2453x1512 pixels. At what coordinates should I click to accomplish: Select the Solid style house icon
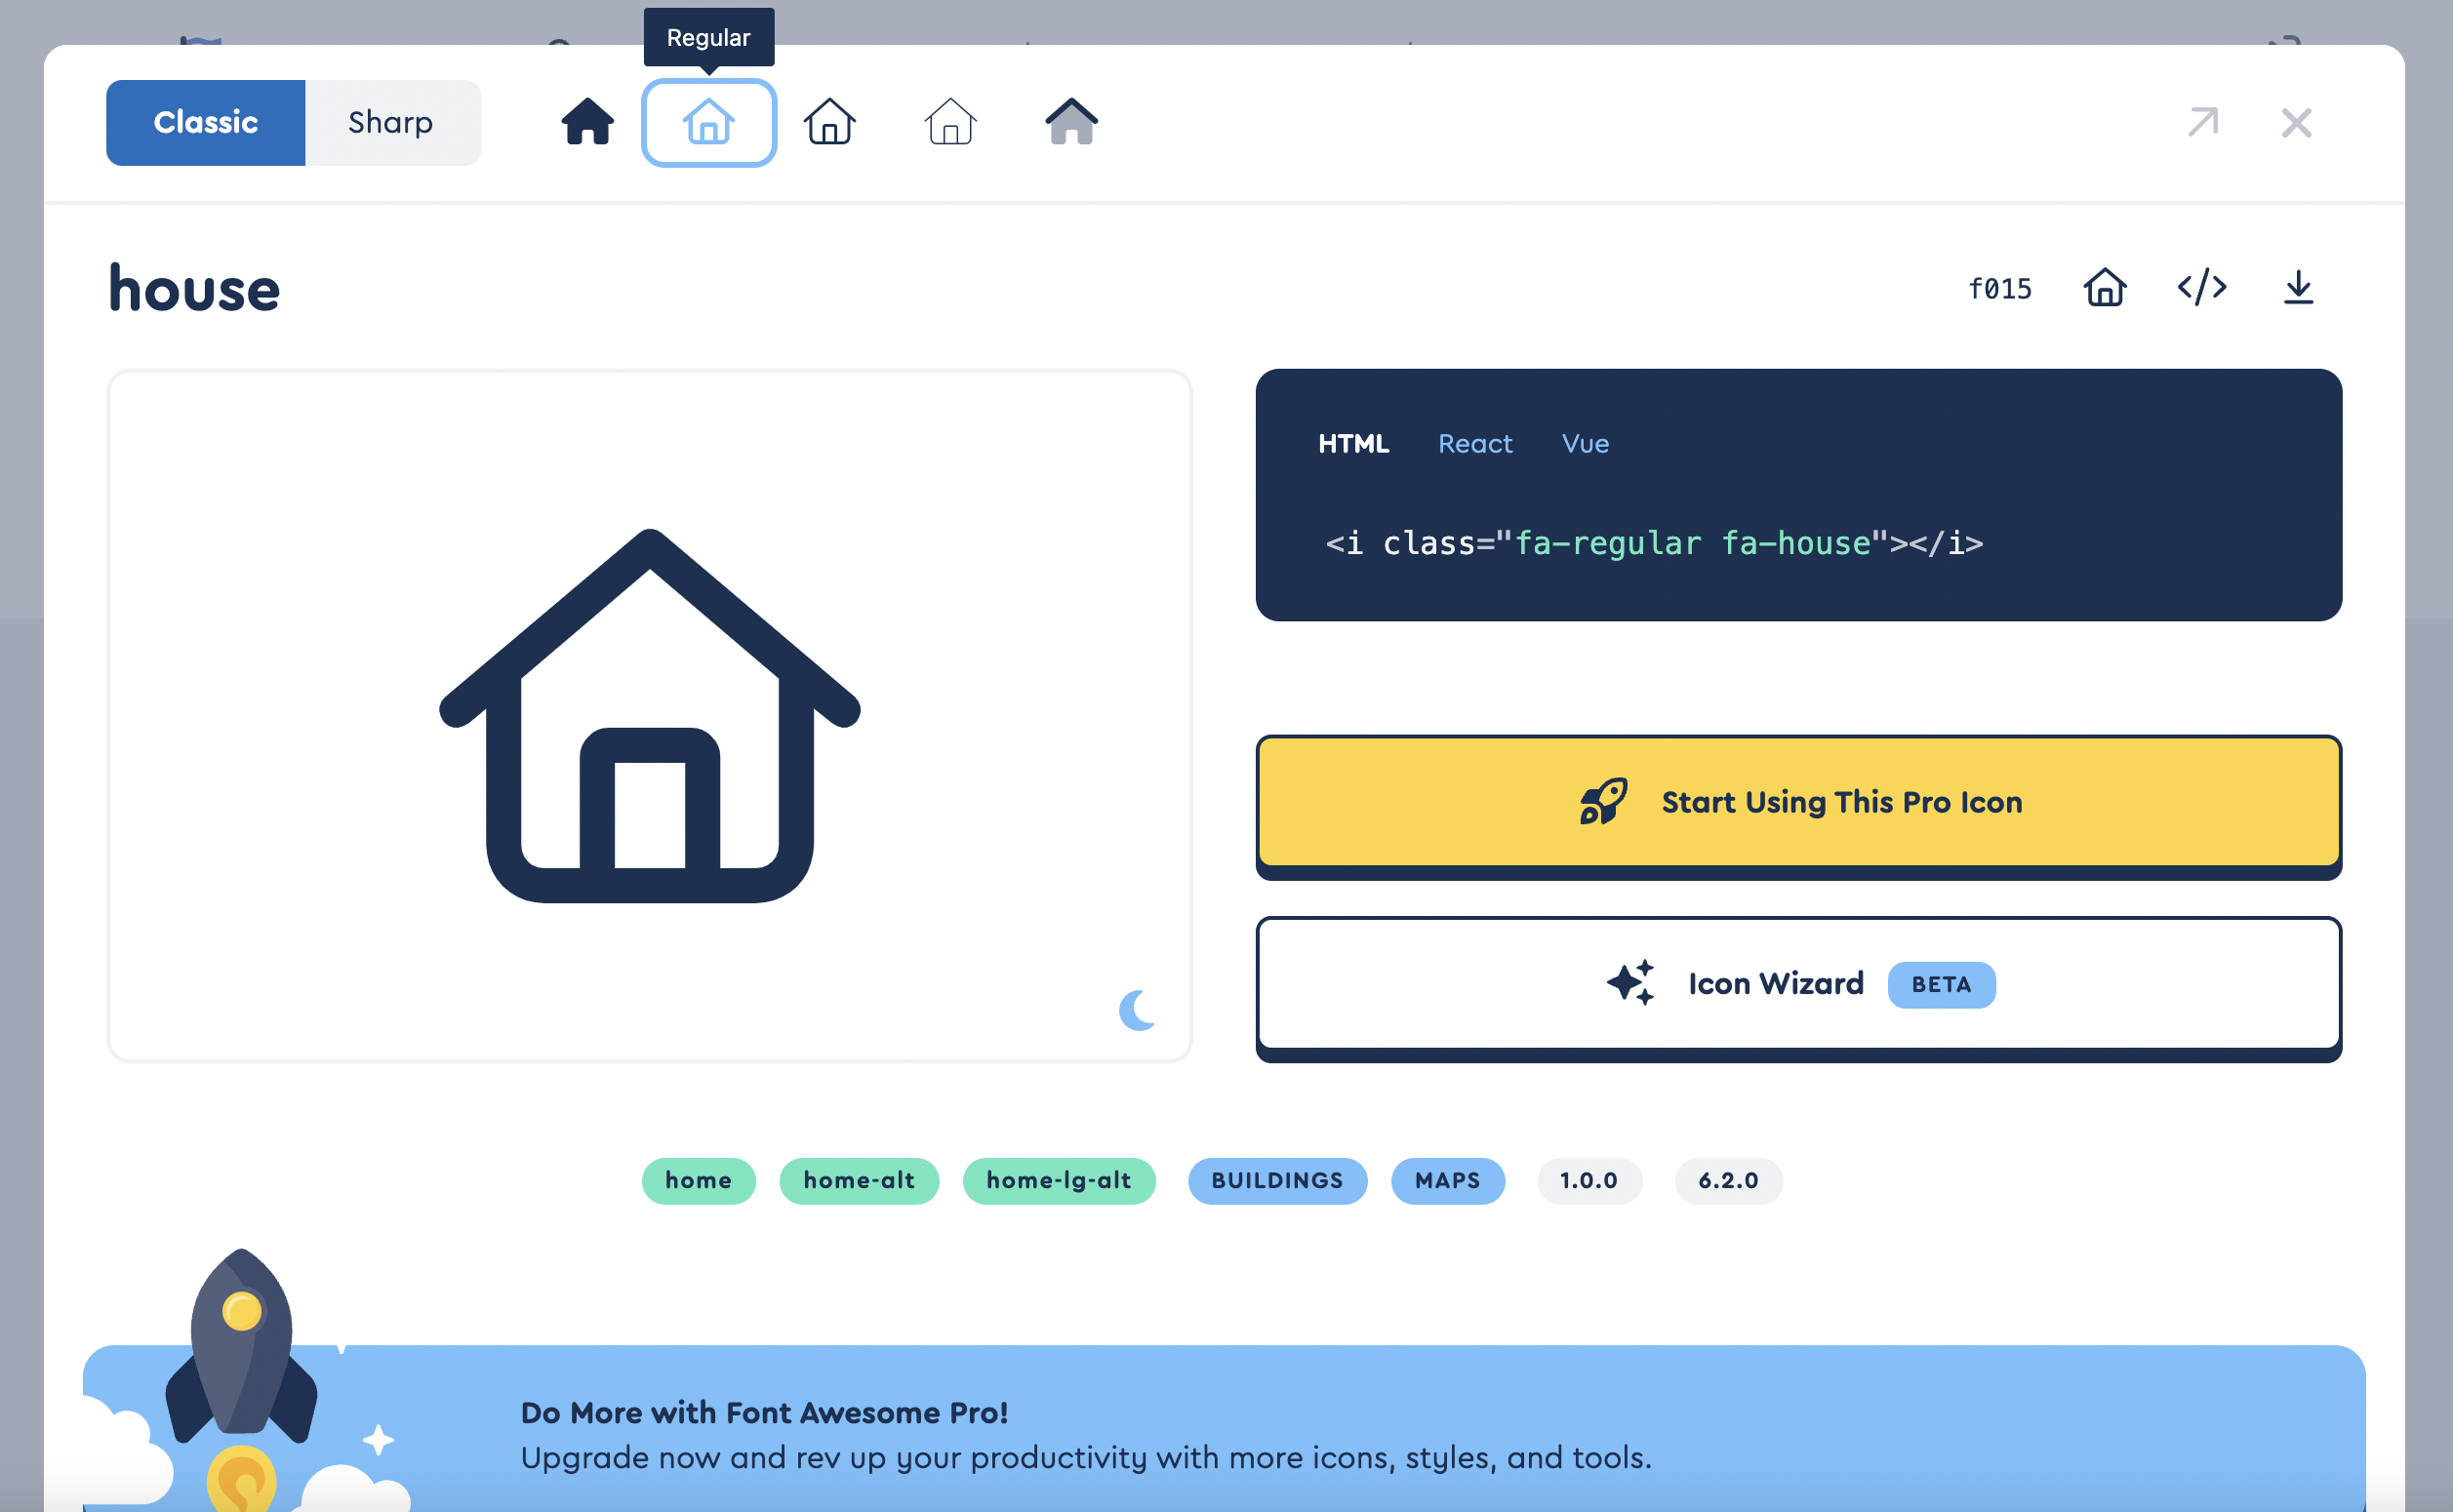click(x=587, y=122)
